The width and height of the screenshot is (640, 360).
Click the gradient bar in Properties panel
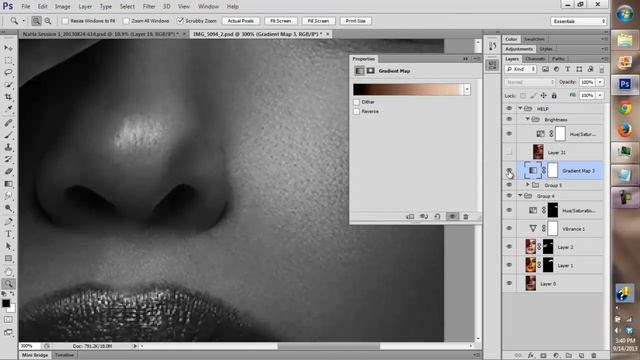coord(408,89)
